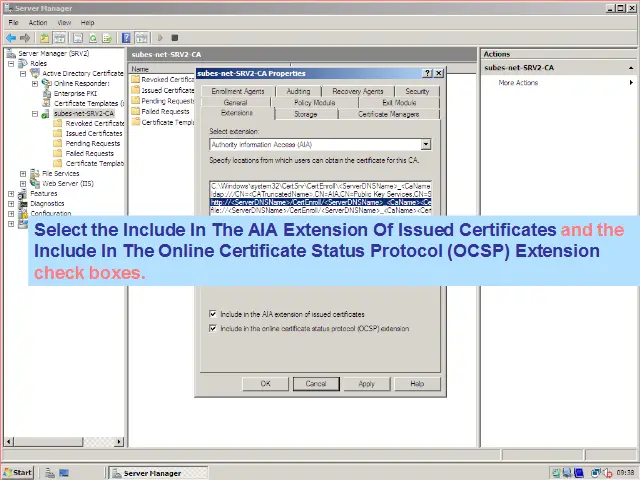
Task: Open the Issued Certificates folder in list
Action: 165,90
